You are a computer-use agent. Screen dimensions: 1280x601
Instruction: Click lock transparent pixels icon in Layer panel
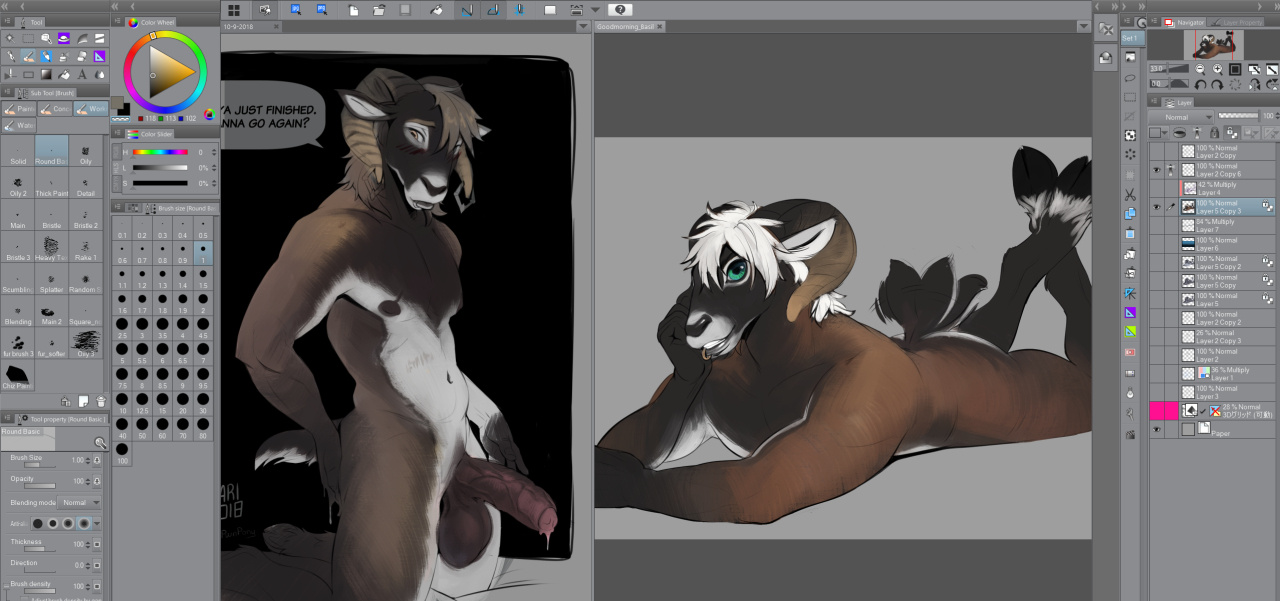click(x=1232, y=132)
